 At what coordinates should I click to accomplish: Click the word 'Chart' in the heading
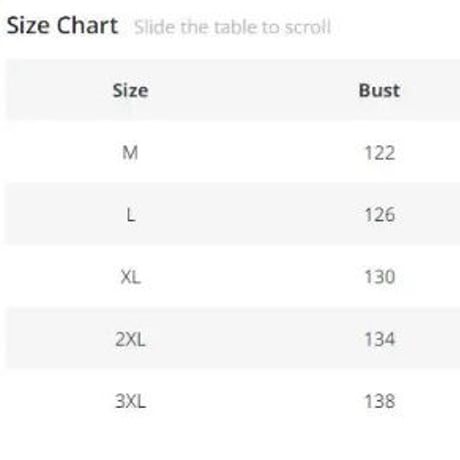coord(88,26)
